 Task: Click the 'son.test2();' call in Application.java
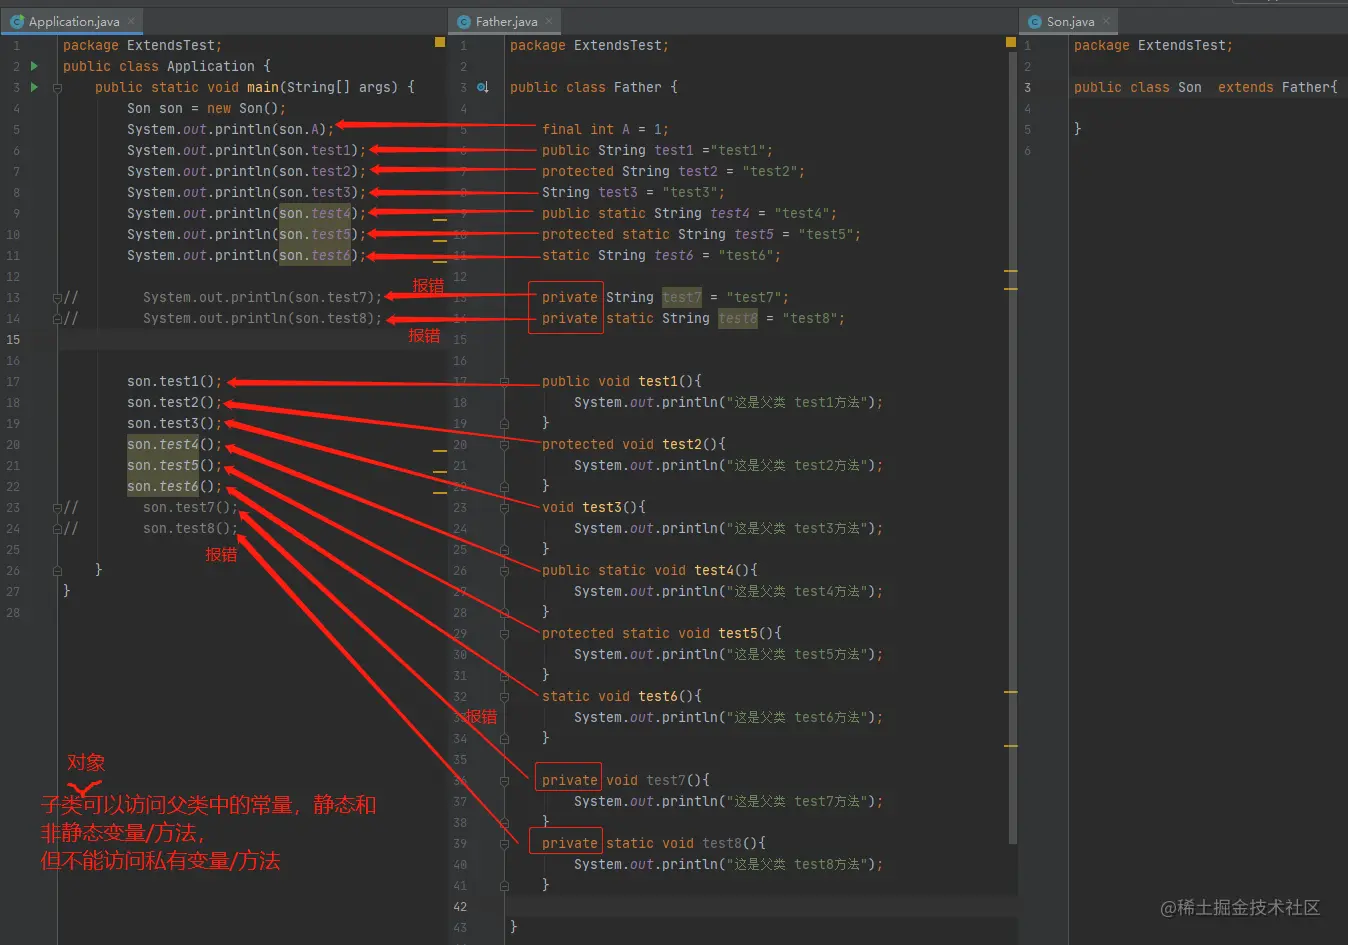(174, 402)
